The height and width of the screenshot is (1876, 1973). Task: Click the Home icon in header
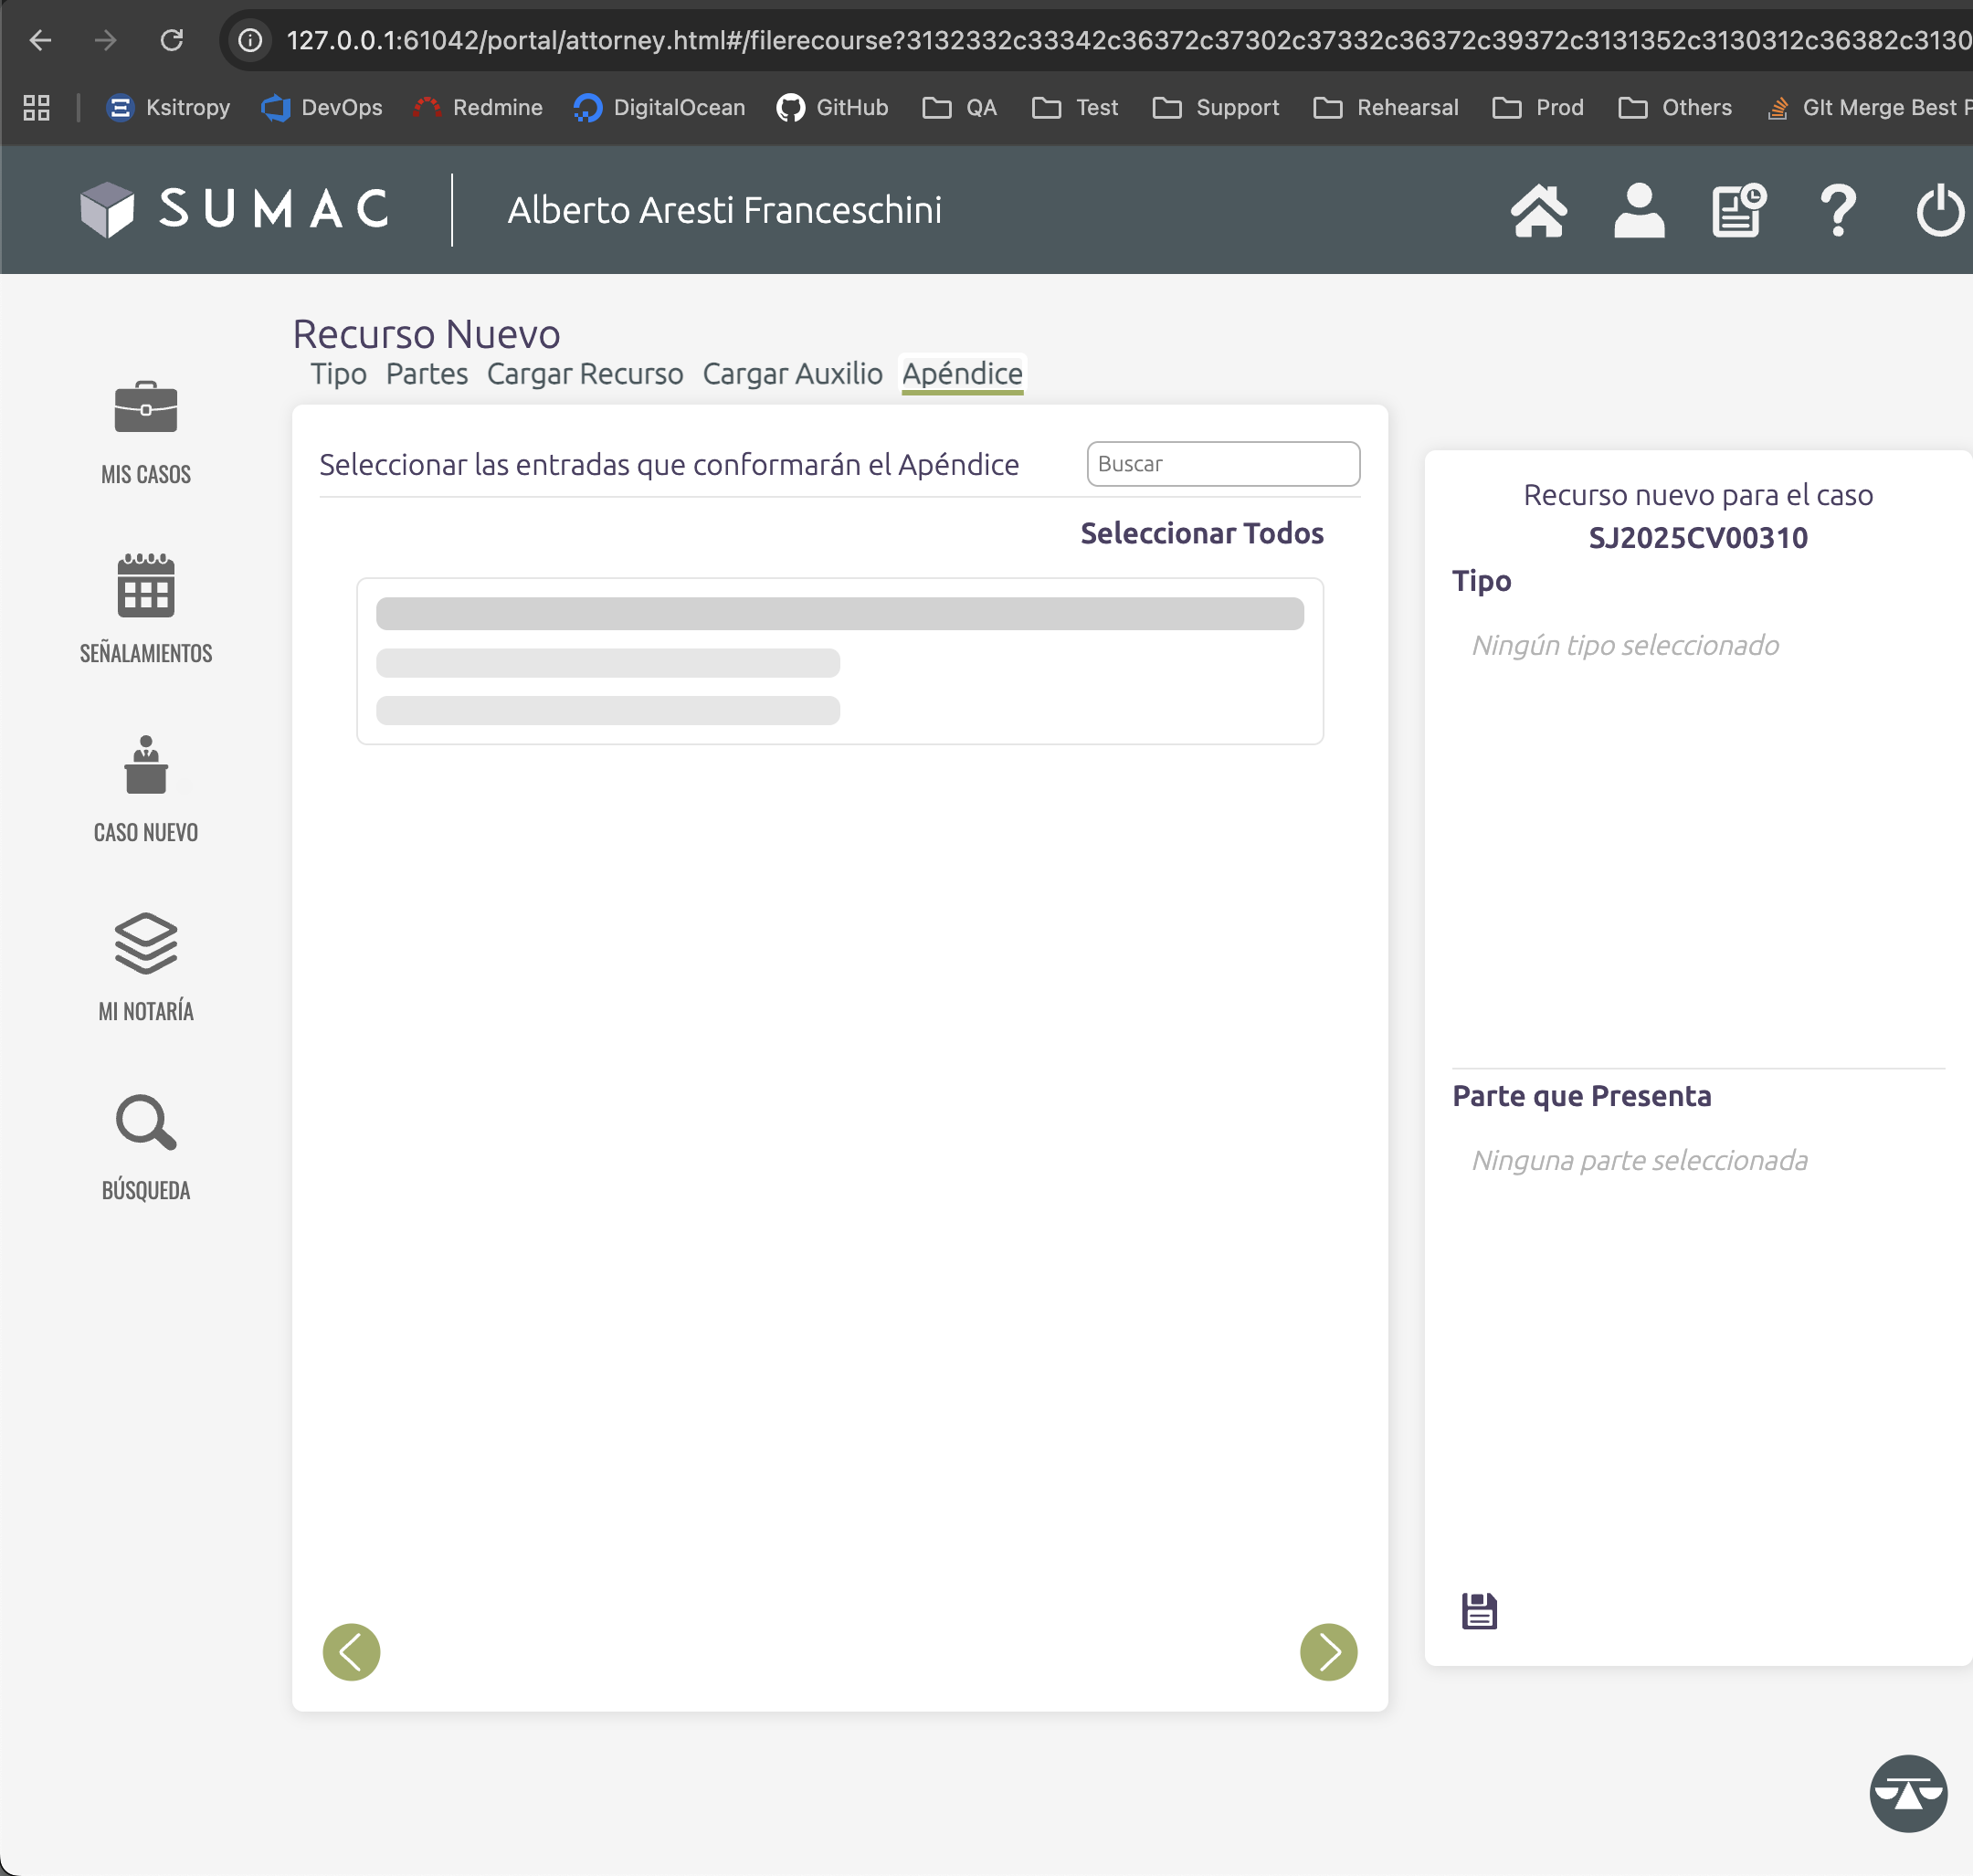coord(1538,211)
